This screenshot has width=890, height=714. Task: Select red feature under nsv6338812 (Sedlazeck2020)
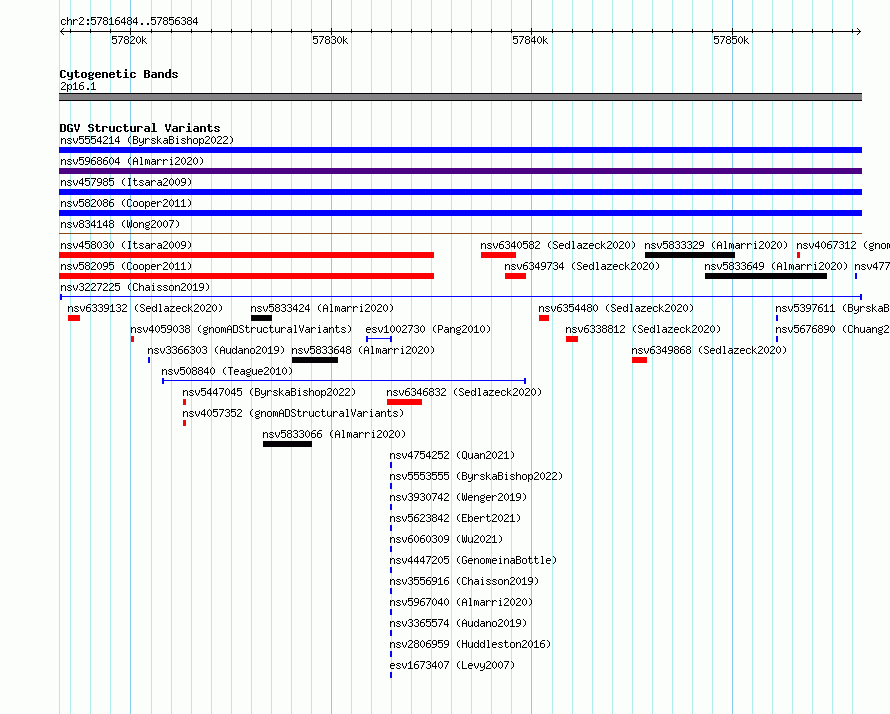coord(572,339)
